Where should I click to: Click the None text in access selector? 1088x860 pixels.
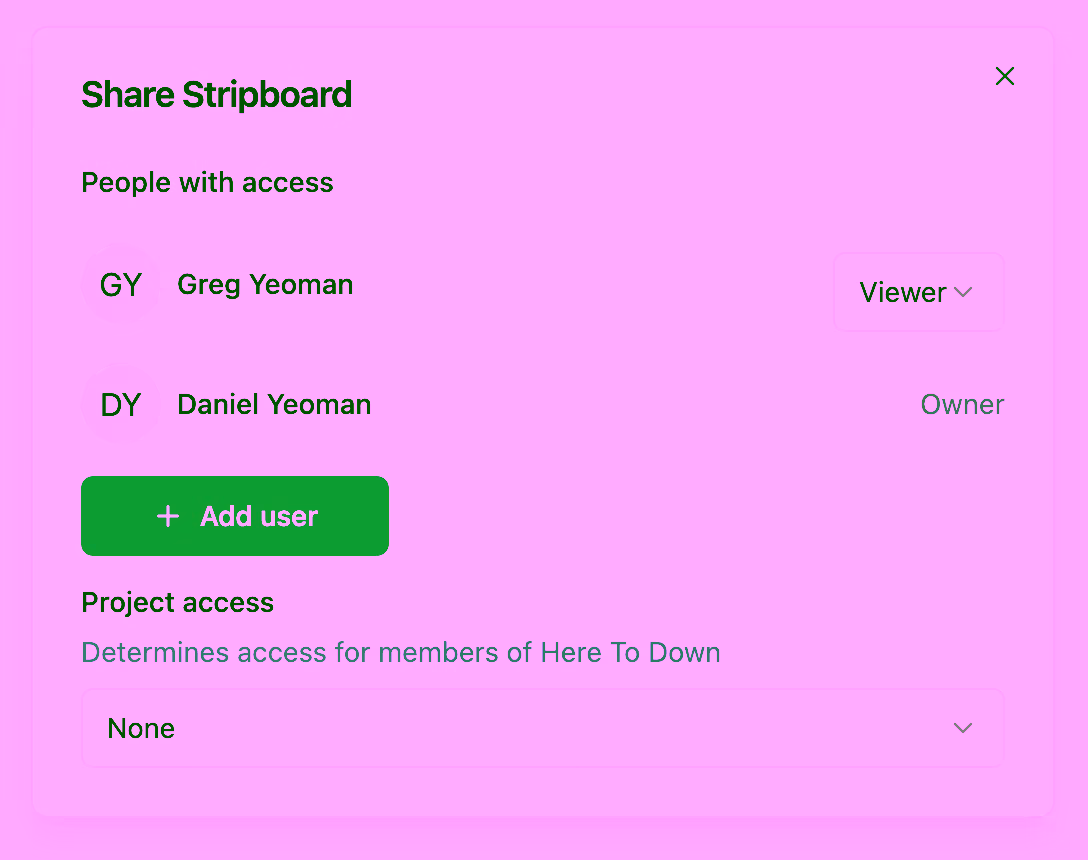141,729
